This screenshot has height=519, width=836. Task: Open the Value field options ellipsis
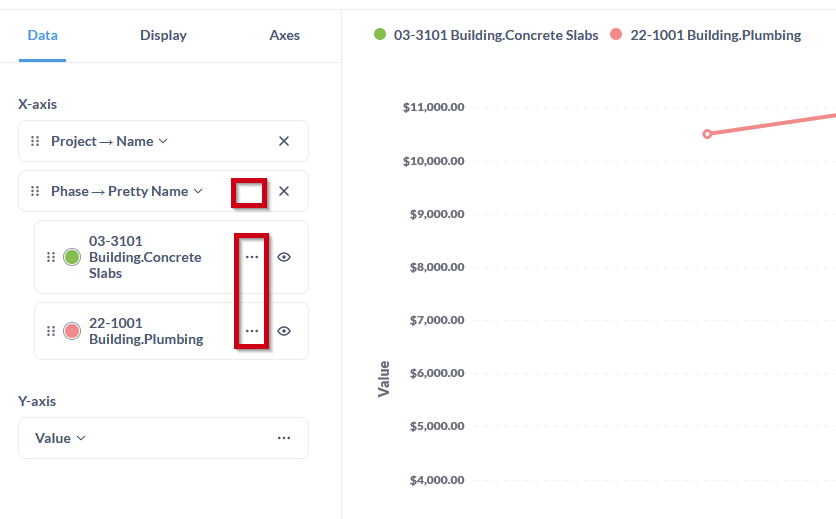point(284,438)
